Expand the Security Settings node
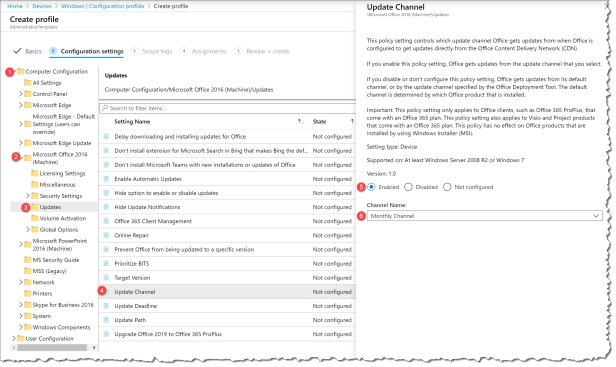Screen dimensions: 616x367 coord(28,196)
